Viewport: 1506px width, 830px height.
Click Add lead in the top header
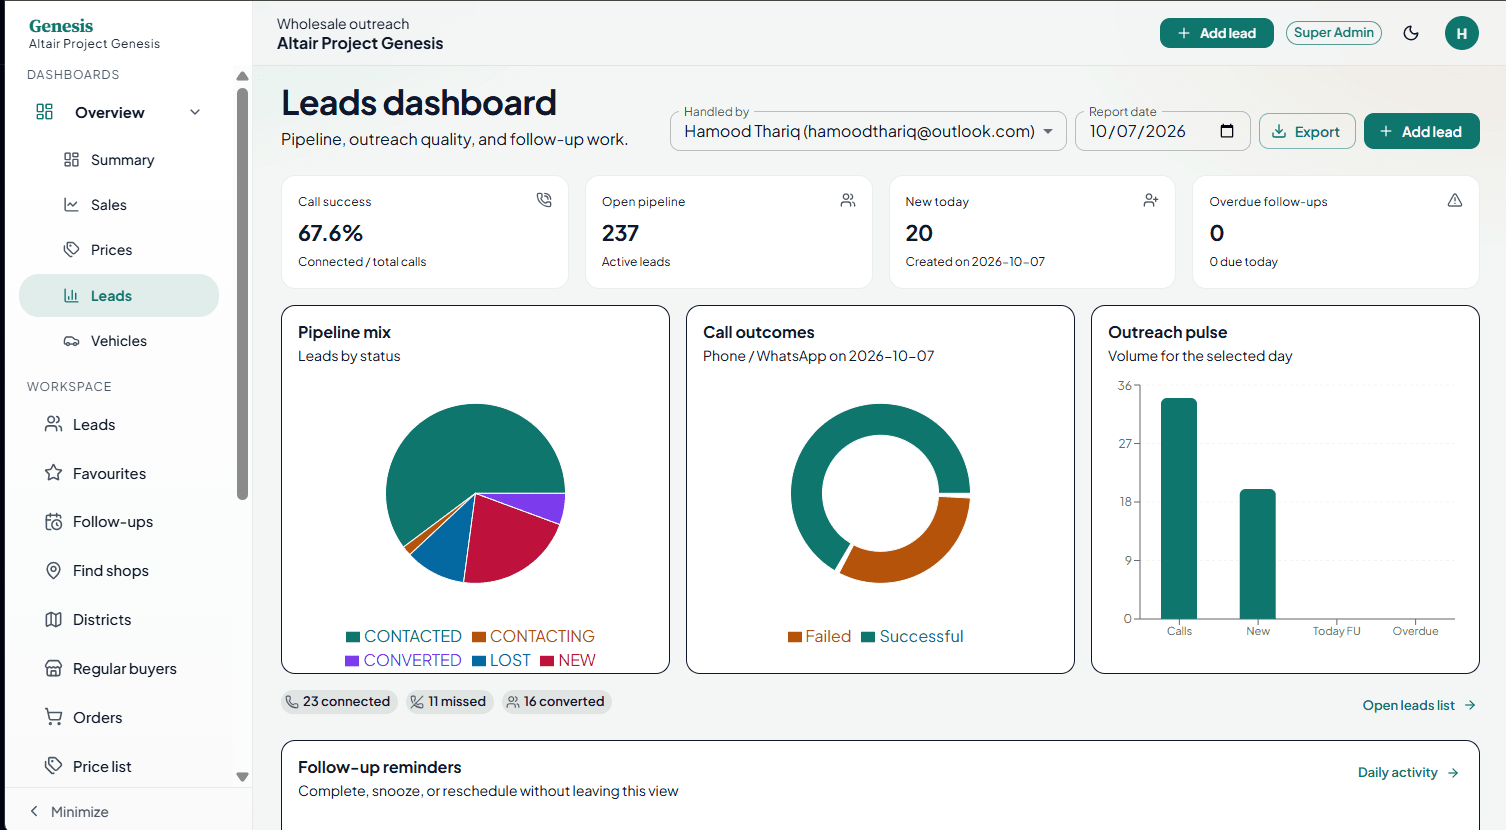tap(1216, 33)
